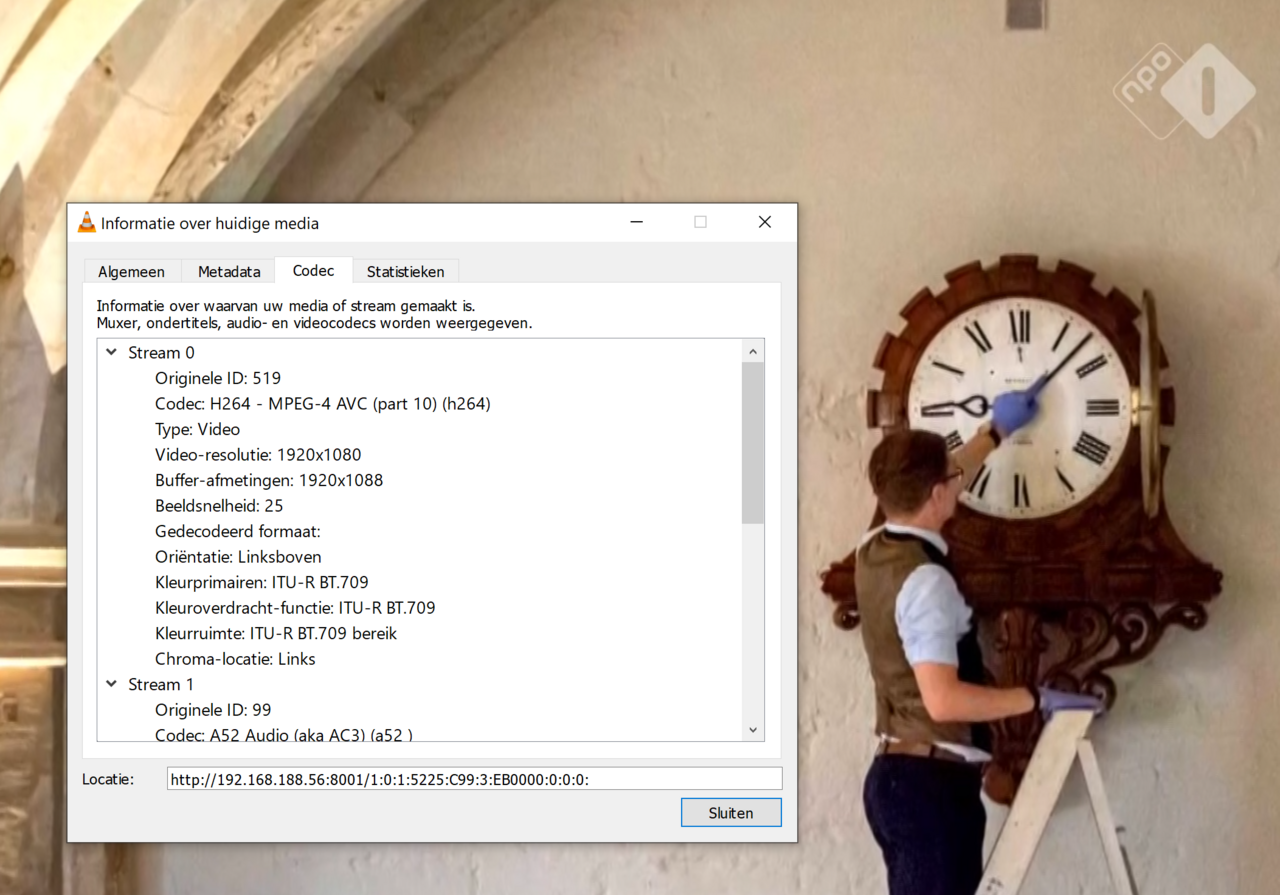The image size is (1280, 895).
Task: Select the Codec tab
Action: (x=313, y=270)
